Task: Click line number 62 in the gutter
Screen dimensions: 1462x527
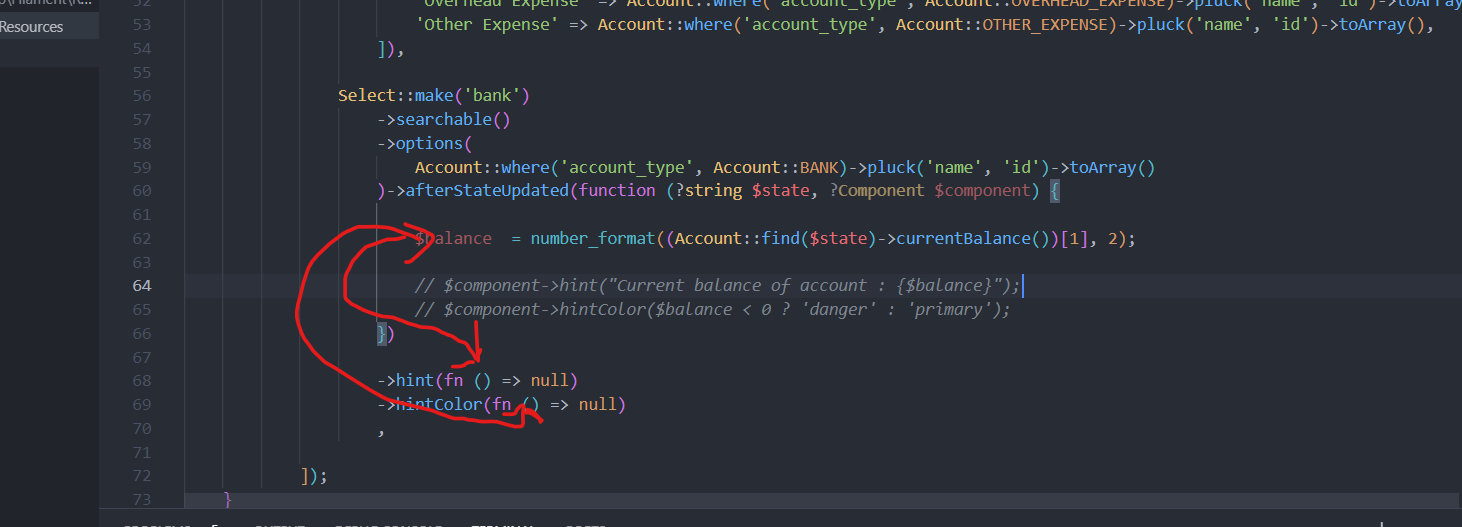Action: point(141,238)
